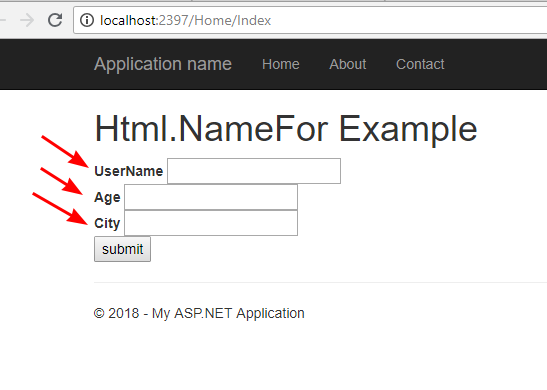Click the Application name brand link
547x390 pixels.
(x=163, y=64)
